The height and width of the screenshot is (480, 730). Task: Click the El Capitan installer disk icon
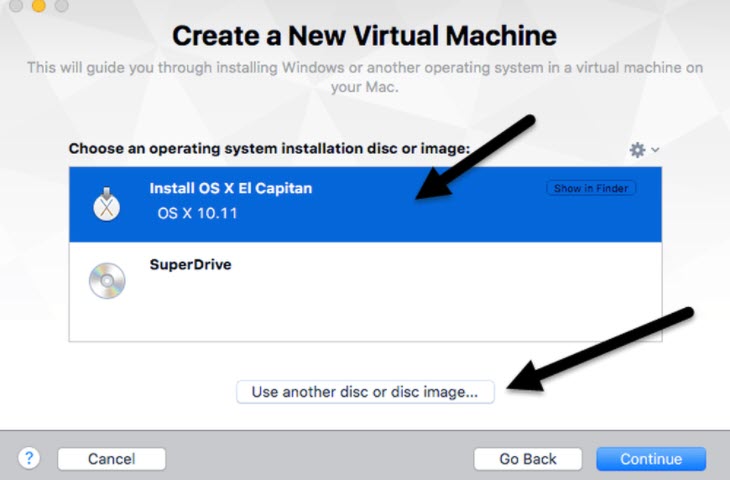107,204
